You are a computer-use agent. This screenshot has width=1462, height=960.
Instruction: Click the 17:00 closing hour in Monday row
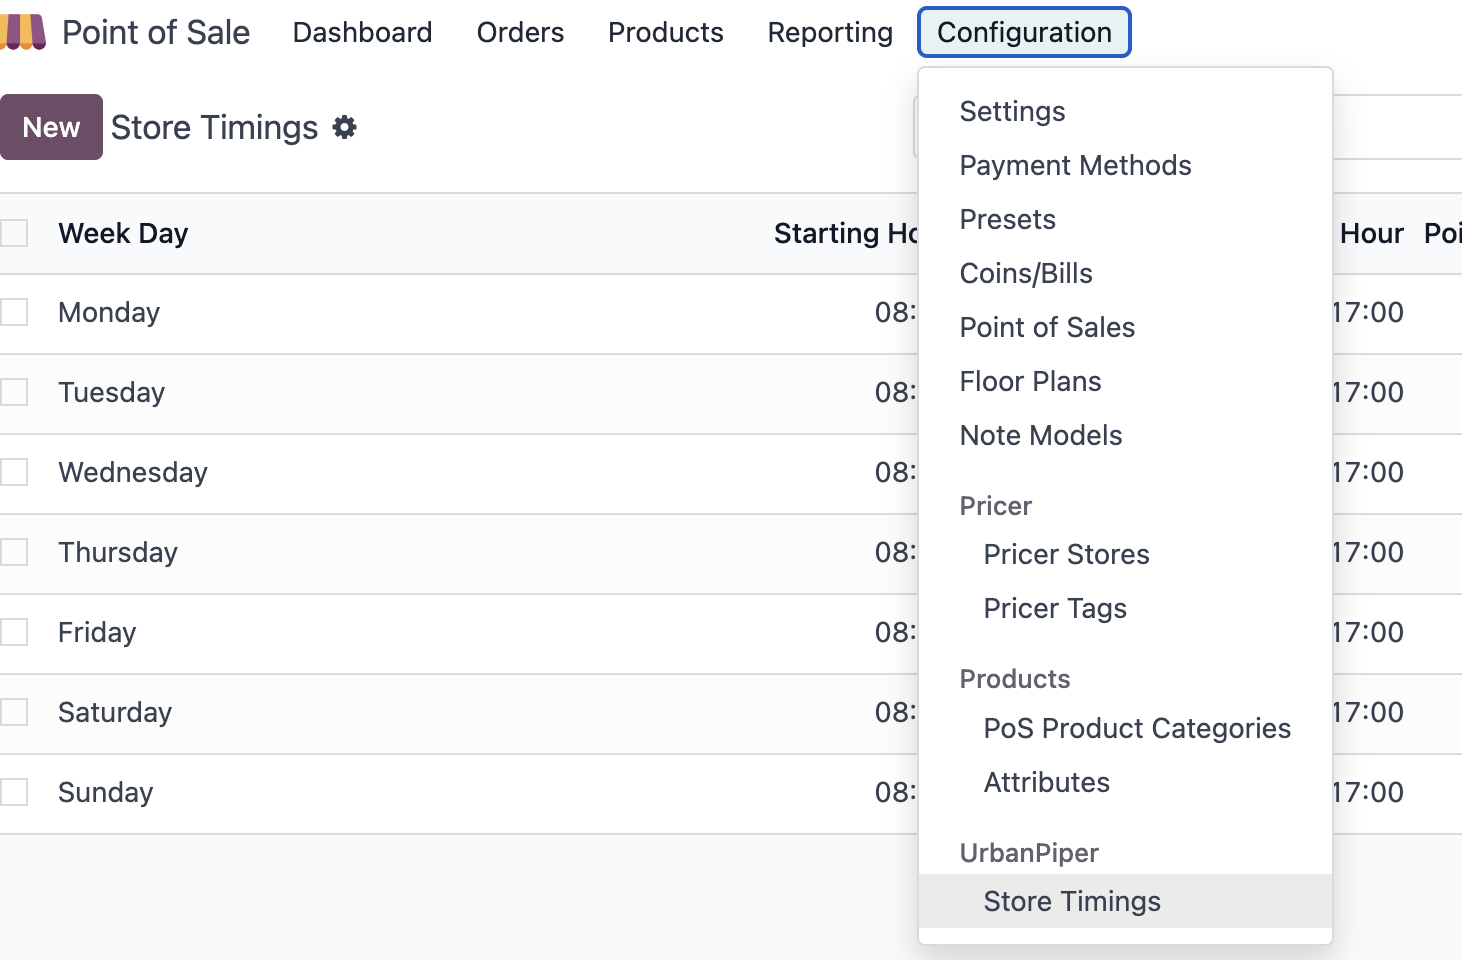click(1368, 312)
